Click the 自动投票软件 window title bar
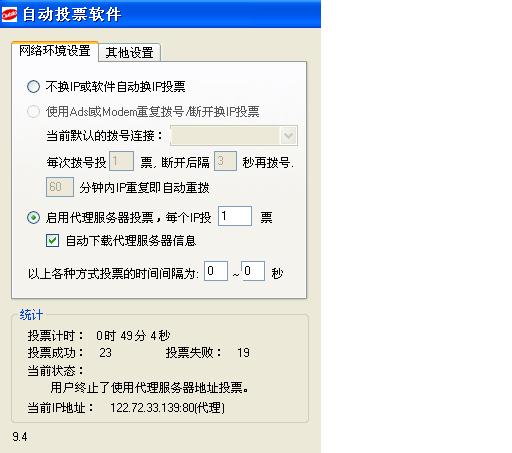The image size is (512, 453). [160, 15]
